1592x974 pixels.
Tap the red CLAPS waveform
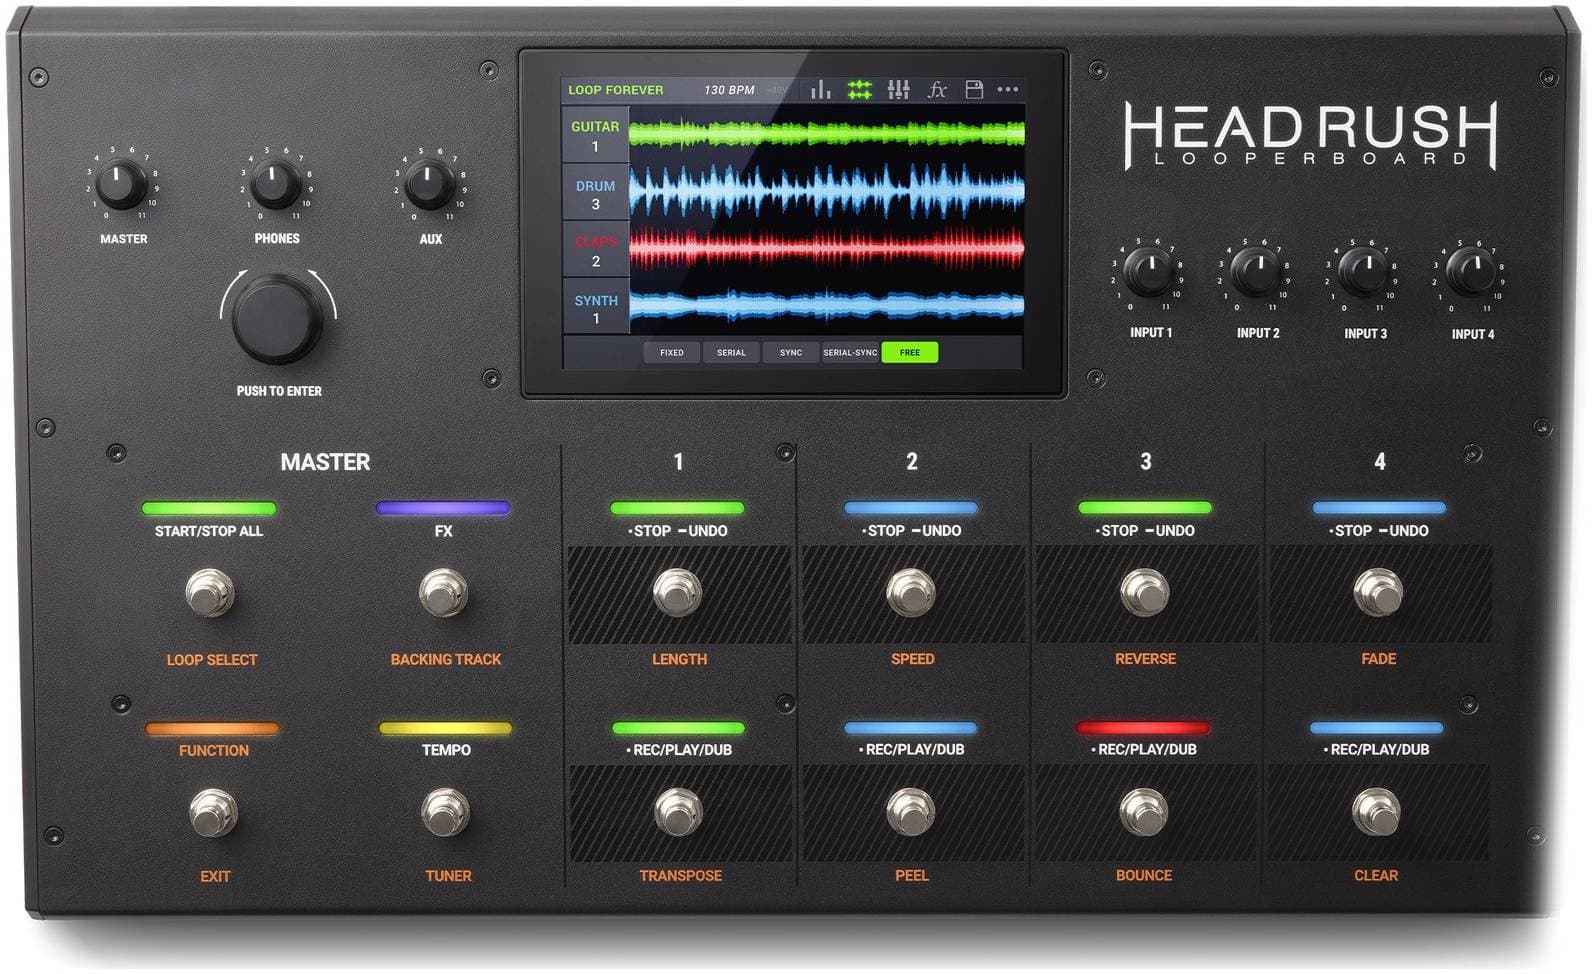click(x=827, y=249)
